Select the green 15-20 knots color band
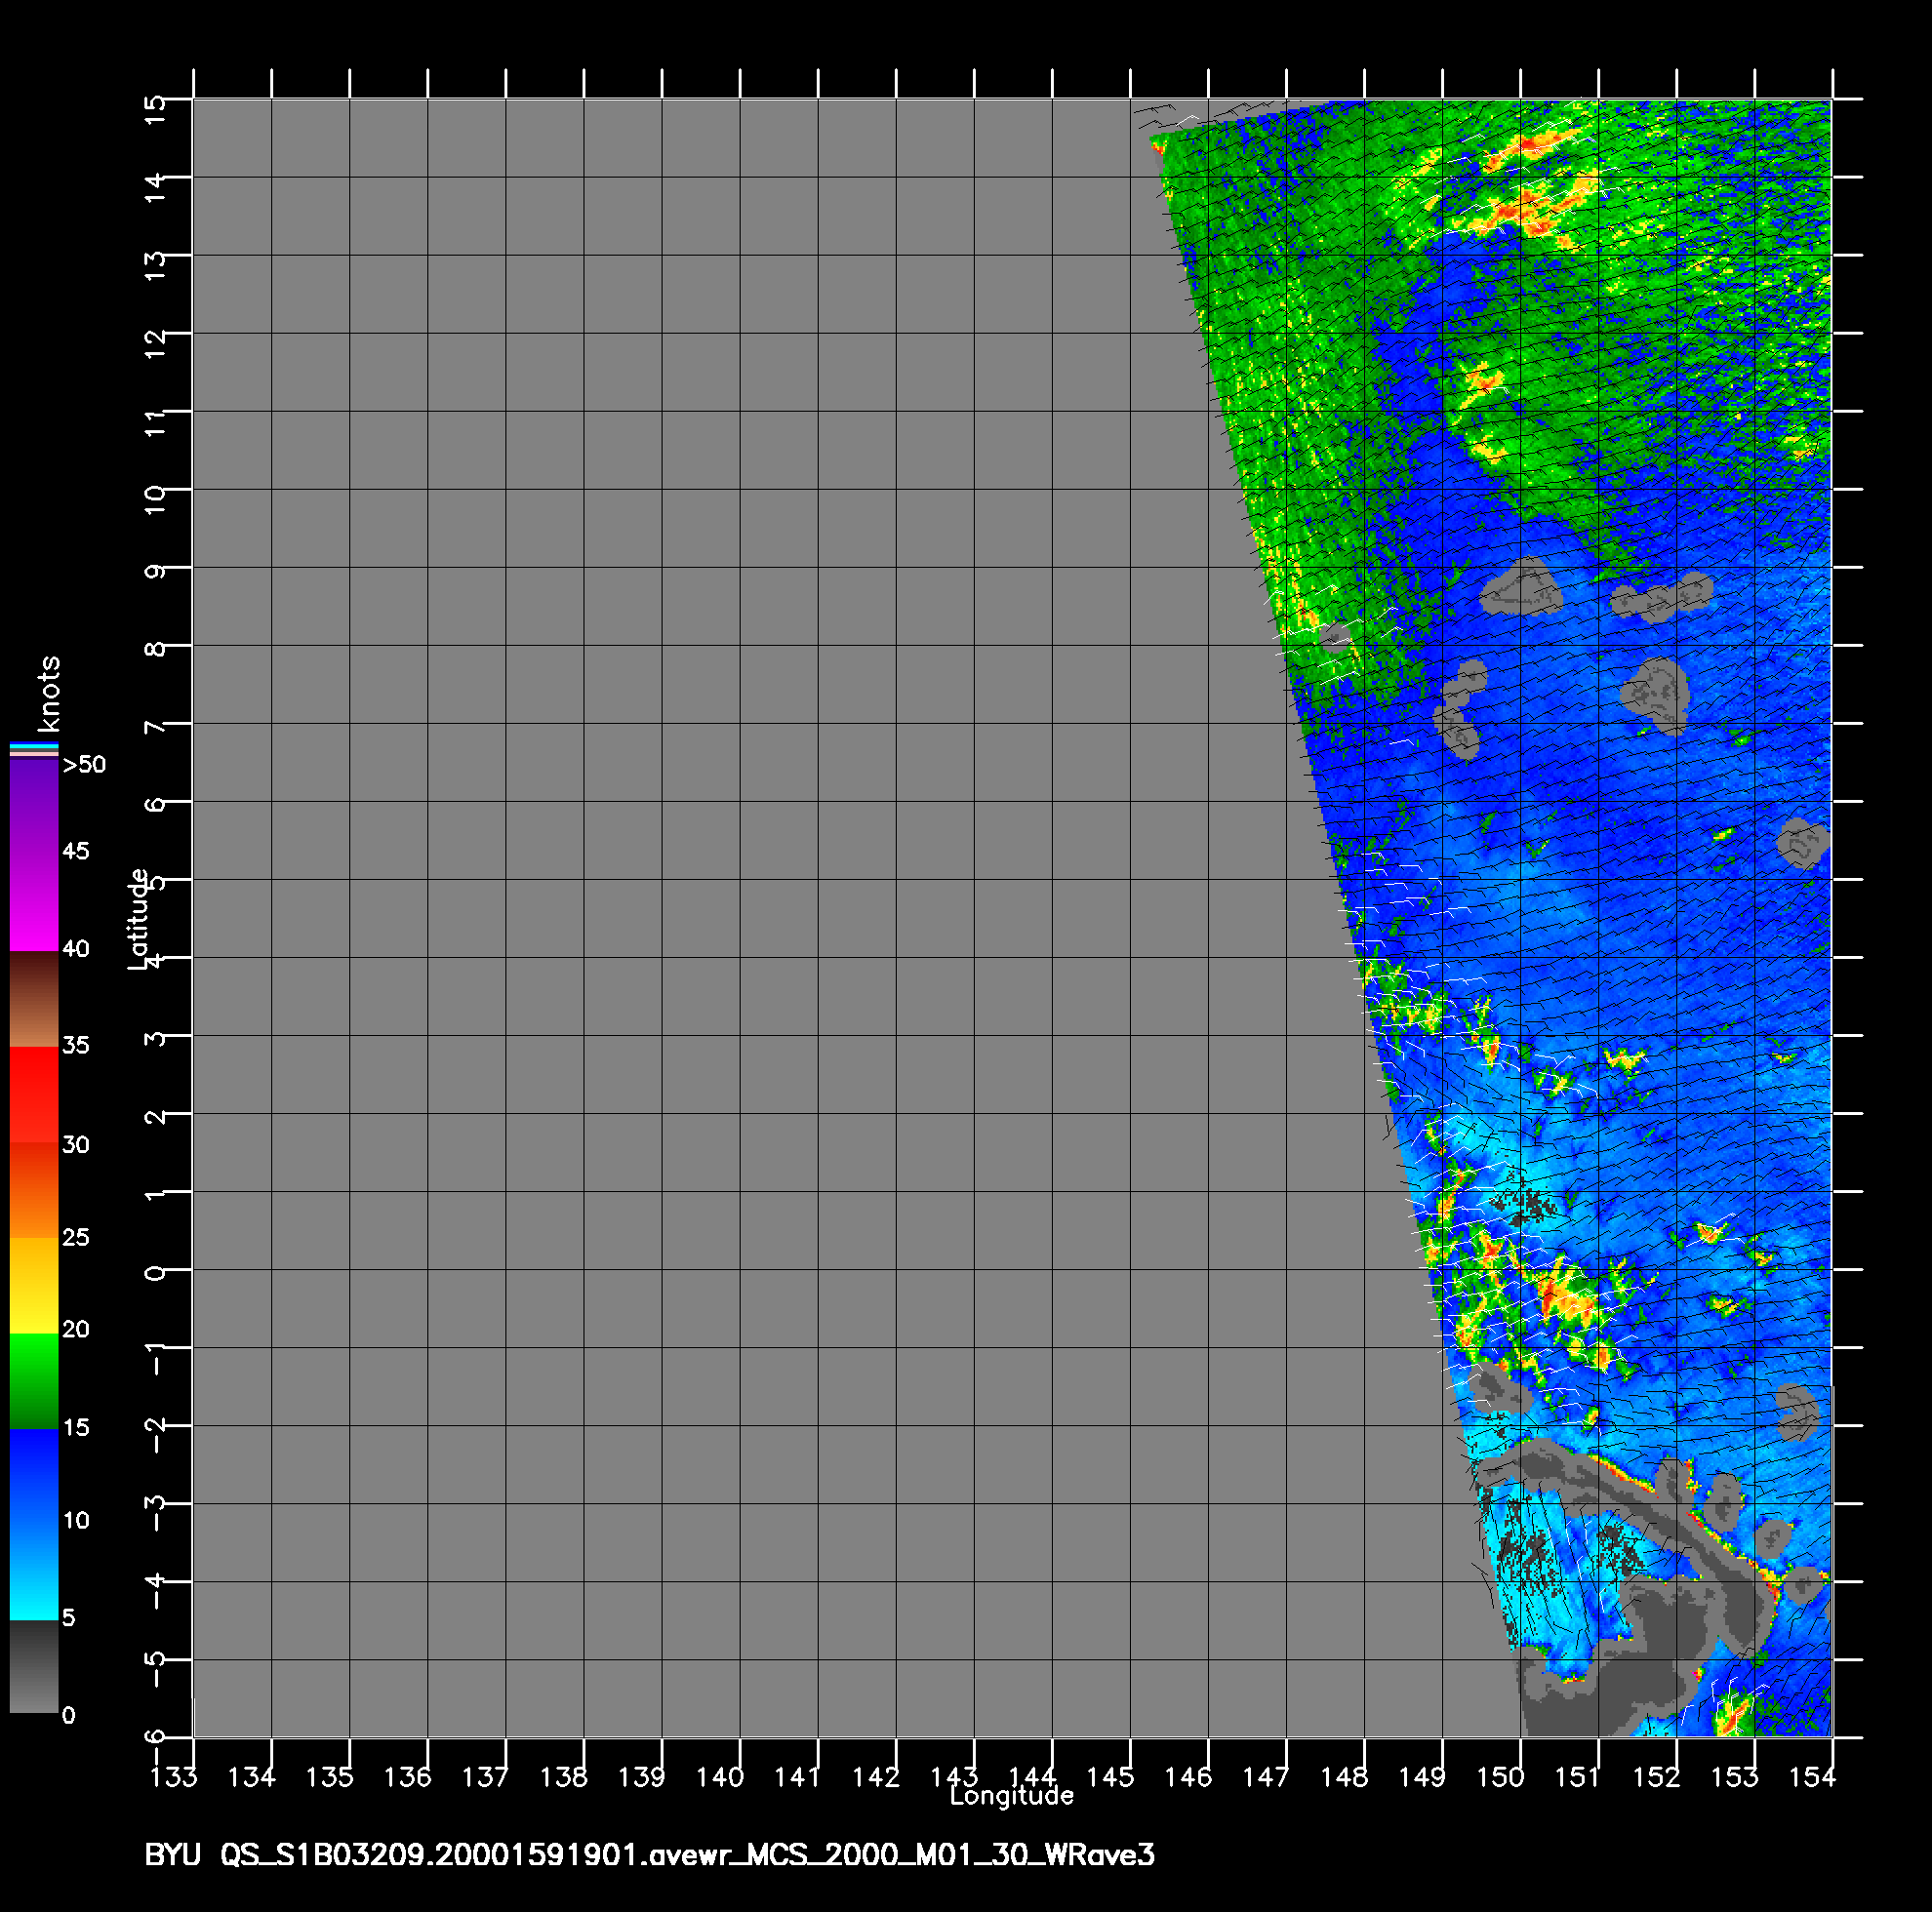Image resolution: width=1932 pixels, height=1912 pixels. pyautogui.click(x=34, y=1381)
